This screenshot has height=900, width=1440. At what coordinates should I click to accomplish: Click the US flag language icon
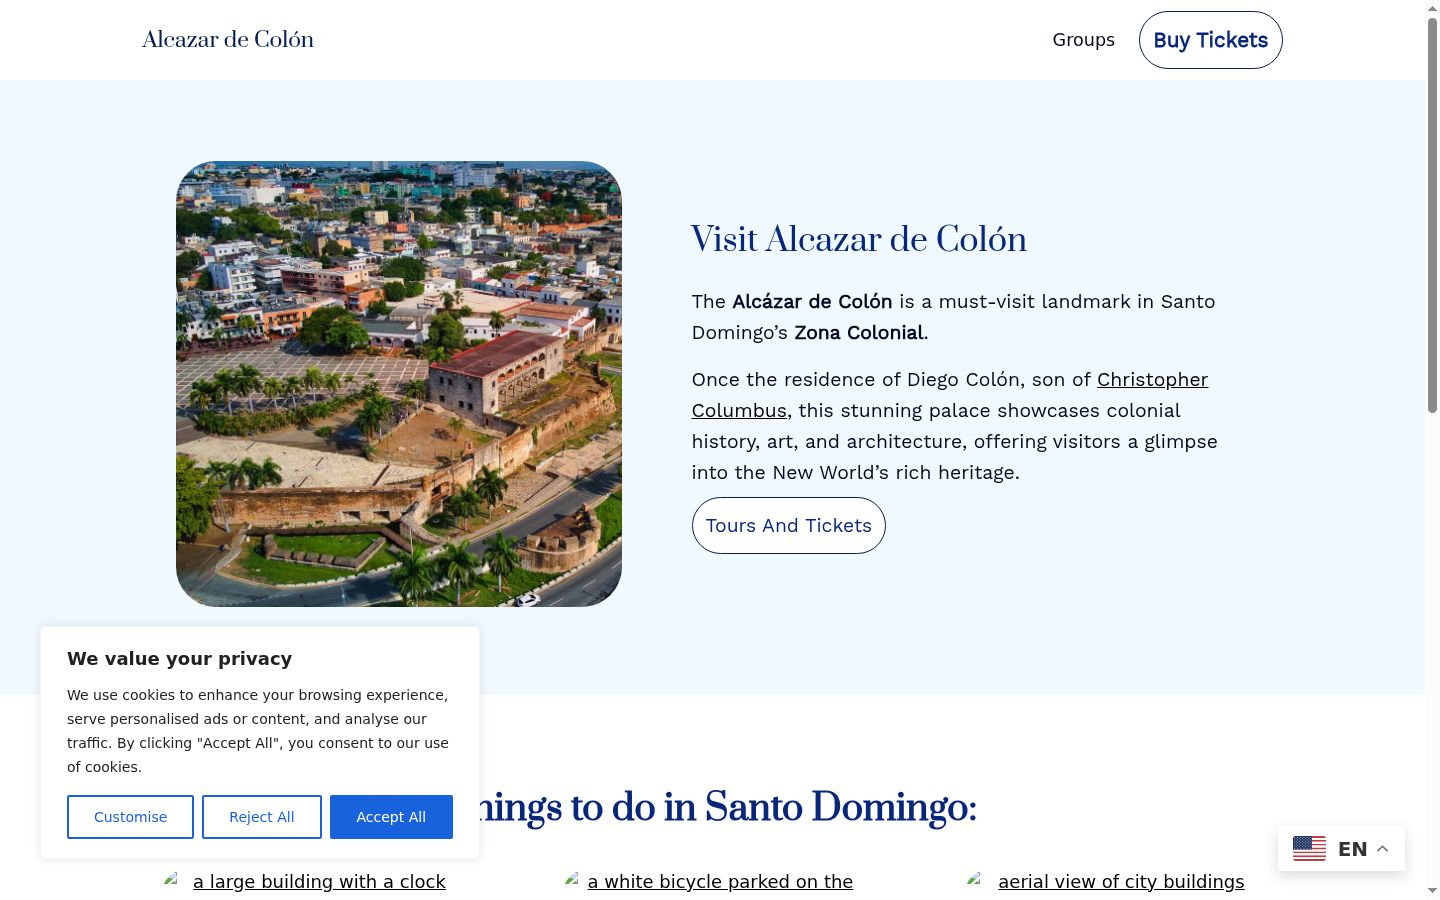pos(1309,849)
